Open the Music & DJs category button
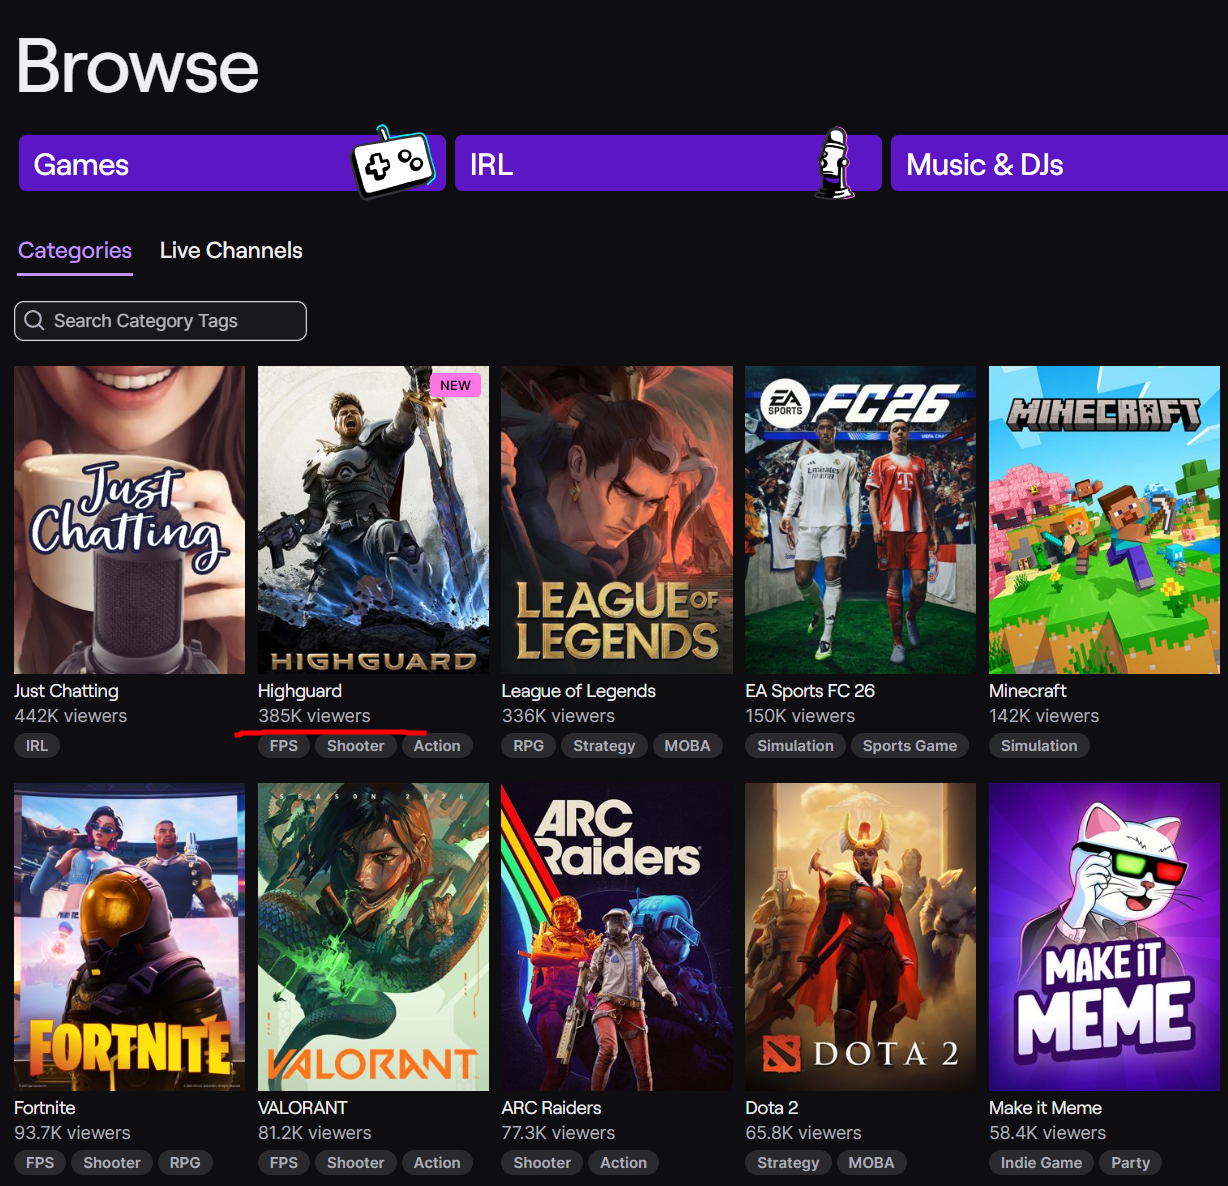This screenshot has width=1228, height=1186. [x=1058, y=164]
